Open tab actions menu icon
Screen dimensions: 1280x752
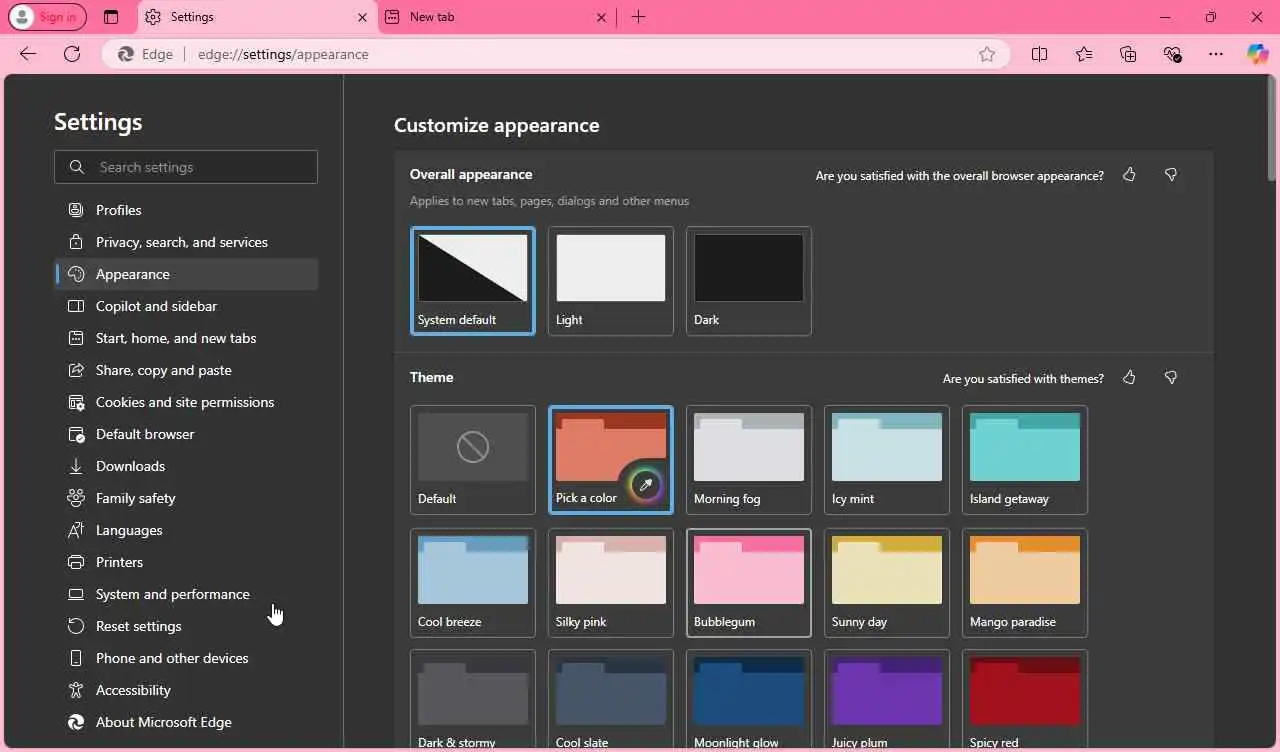[x=111, y=17]
